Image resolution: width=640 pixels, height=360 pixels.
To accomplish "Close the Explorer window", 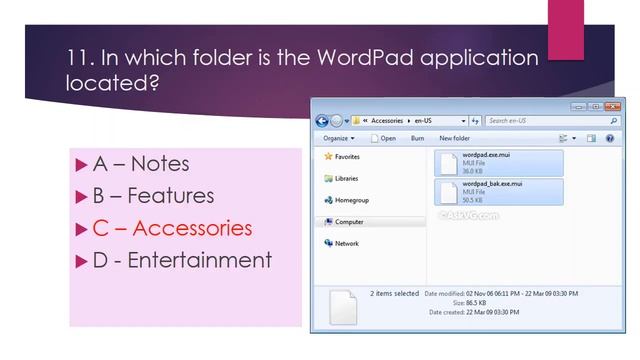I will point(613,107).
